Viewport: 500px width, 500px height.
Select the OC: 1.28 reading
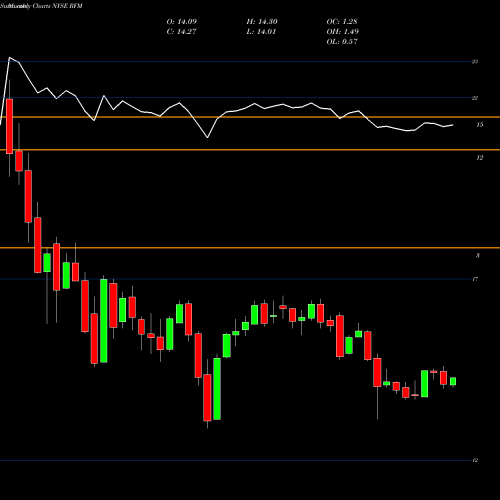[342, 21]
